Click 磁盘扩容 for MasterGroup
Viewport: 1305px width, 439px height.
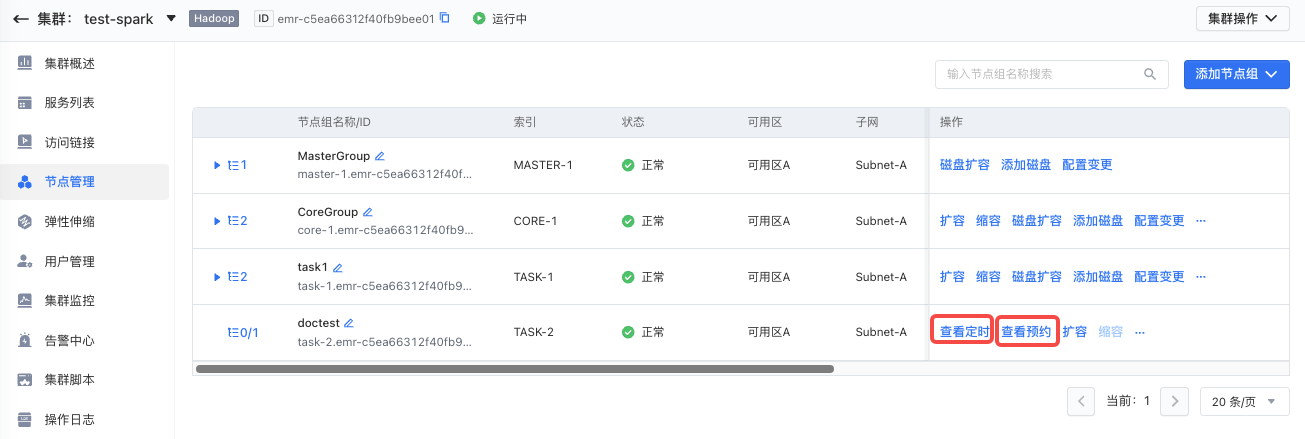coord(965,165)
